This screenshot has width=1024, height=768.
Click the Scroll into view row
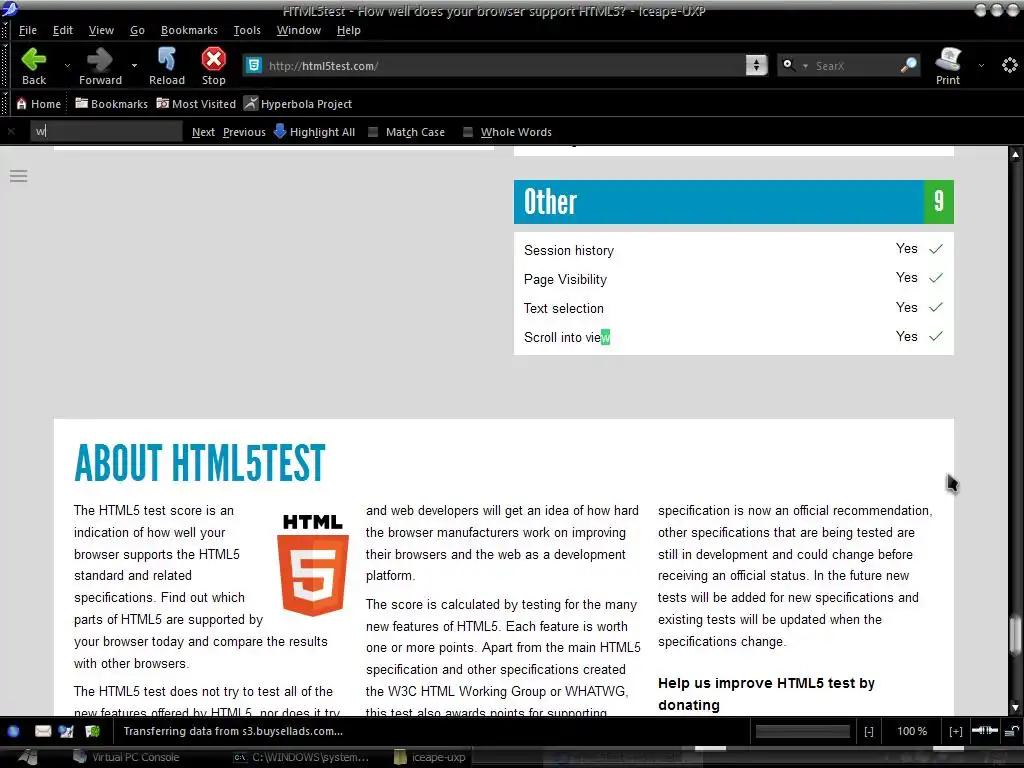click(733, 337)
